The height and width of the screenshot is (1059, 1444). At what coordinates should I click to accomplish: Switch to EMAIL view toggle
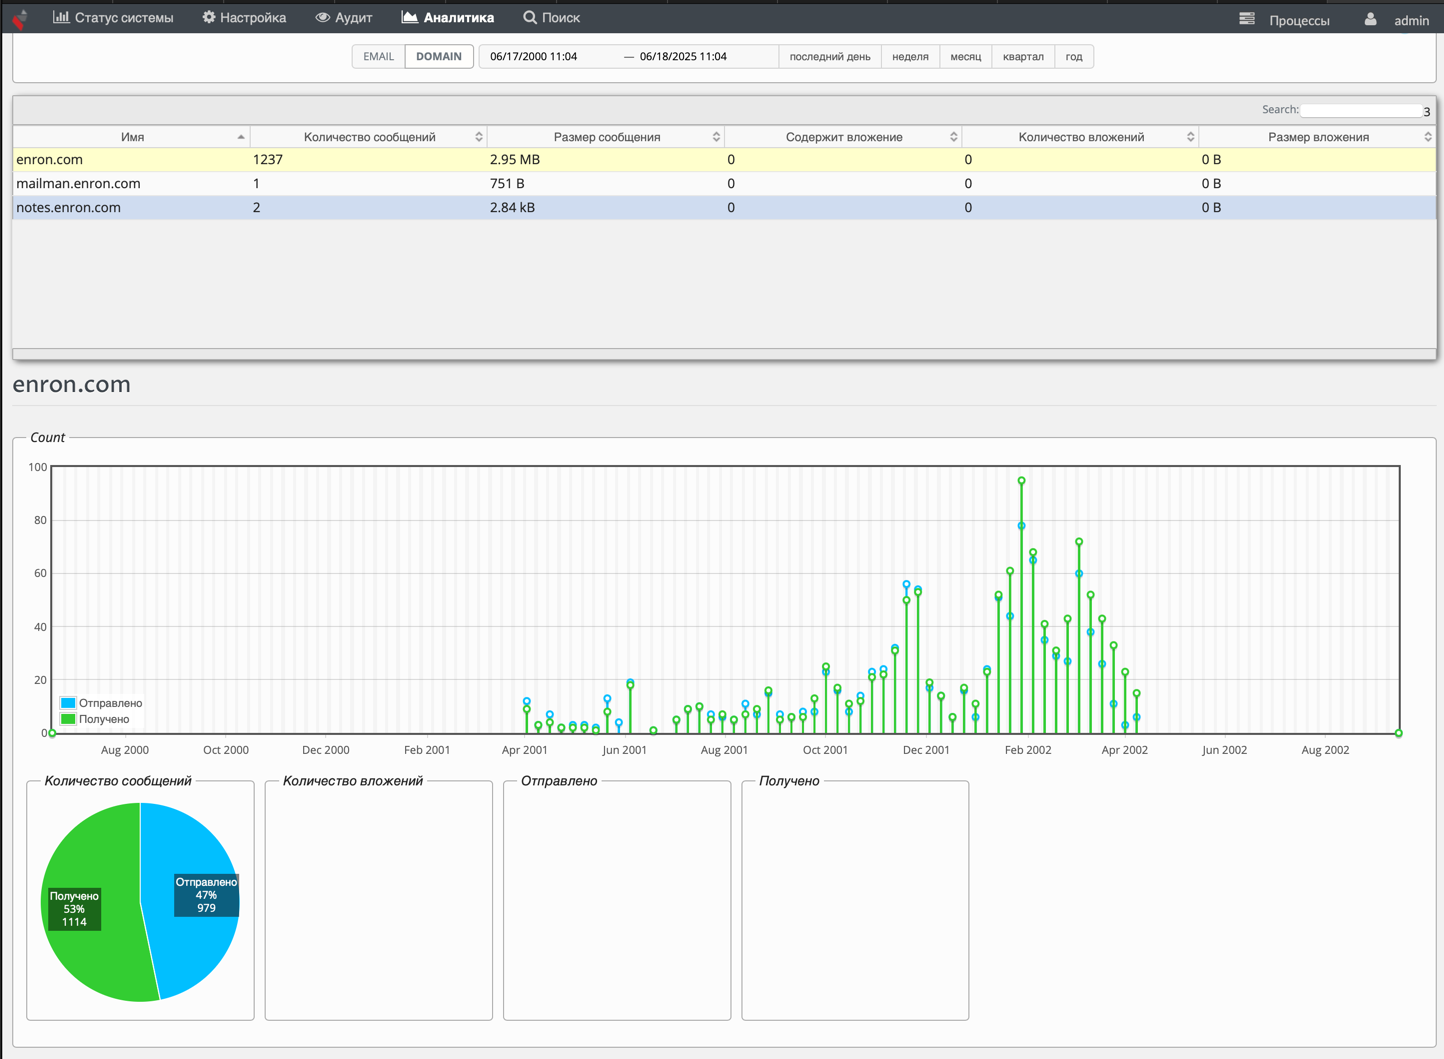pos(378,57)
